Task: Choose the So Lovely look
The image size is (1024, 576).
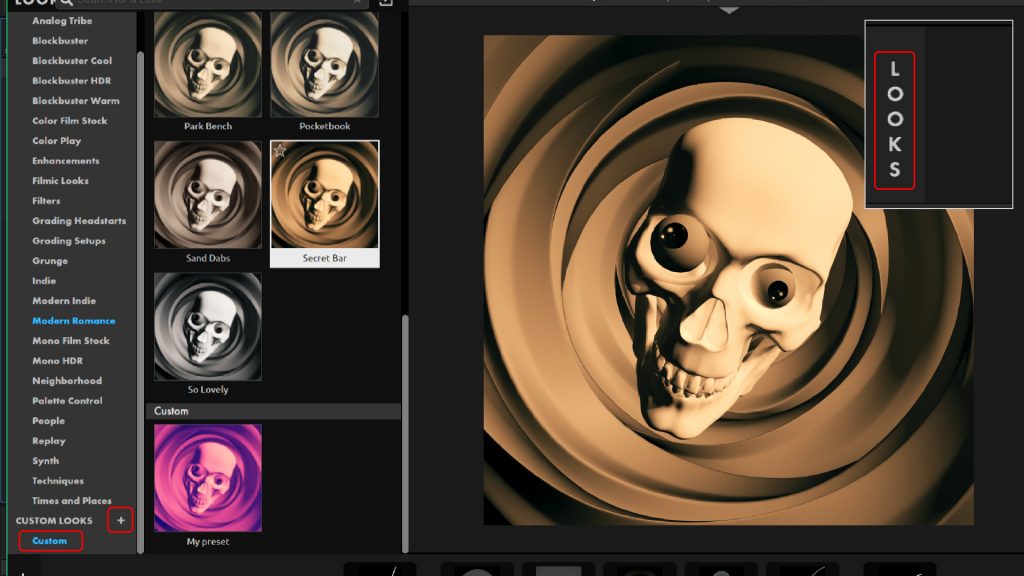Action: (208, 327)
